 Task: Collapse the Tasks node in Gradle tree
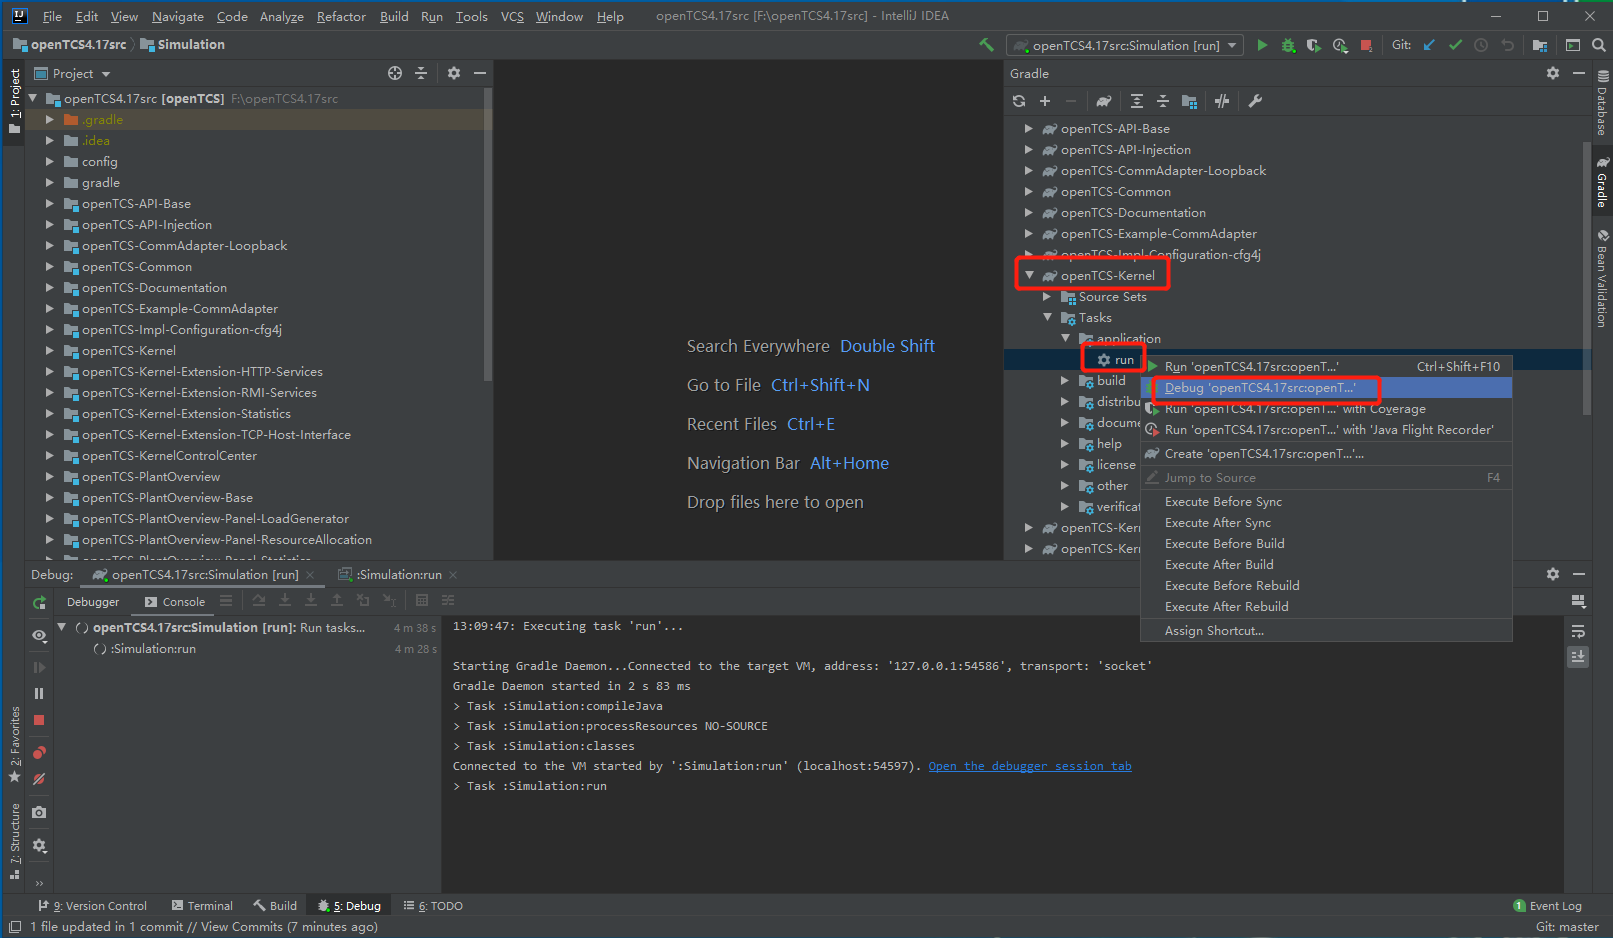1047,317
